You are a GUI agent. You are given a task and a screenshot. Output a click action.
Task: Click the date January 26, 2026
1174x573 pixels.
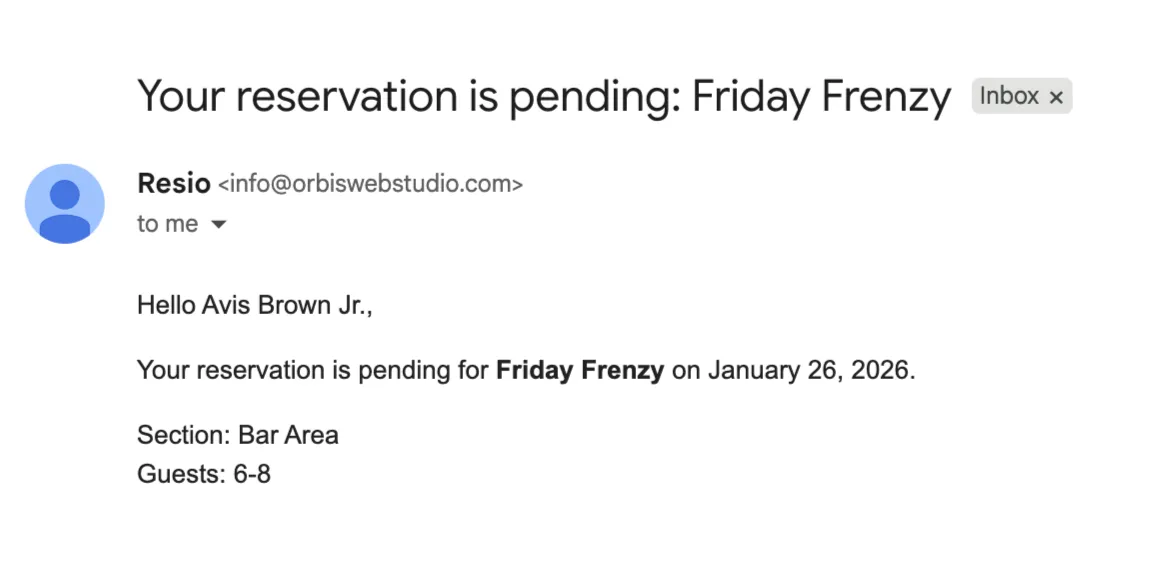point(810,371)
